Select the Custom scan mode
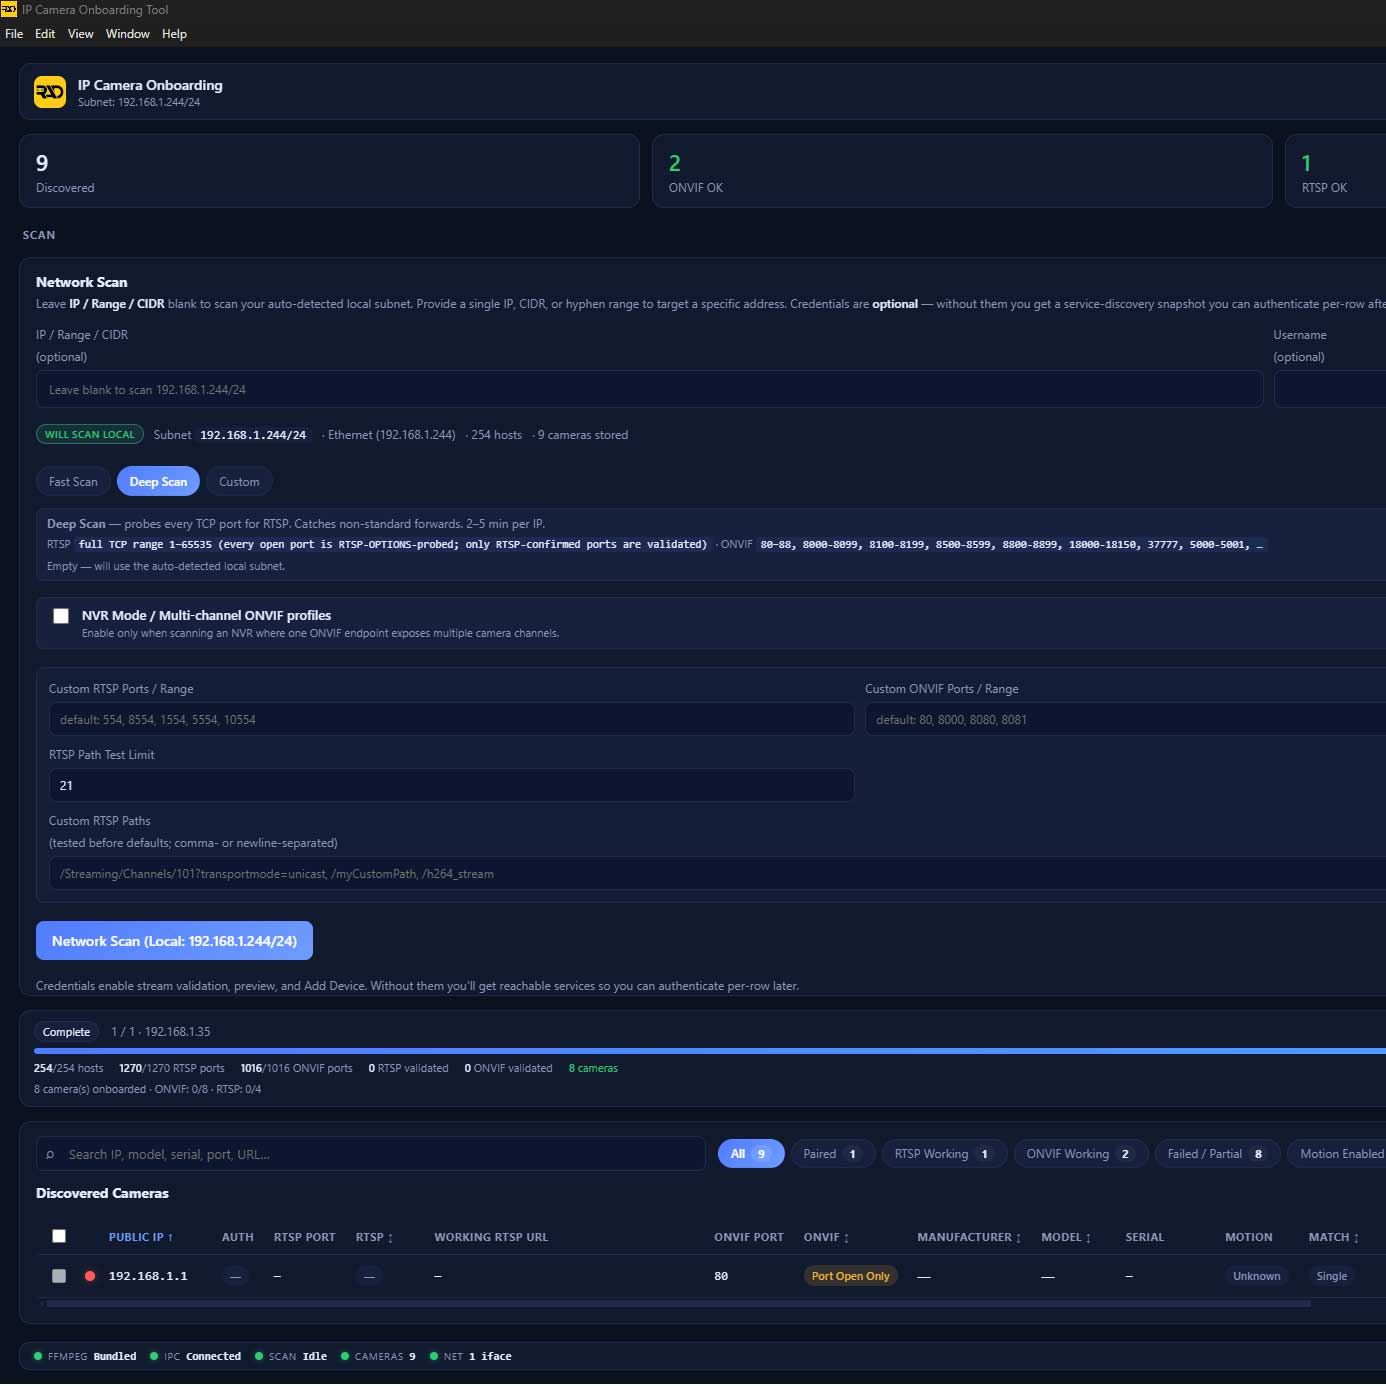 239,481
